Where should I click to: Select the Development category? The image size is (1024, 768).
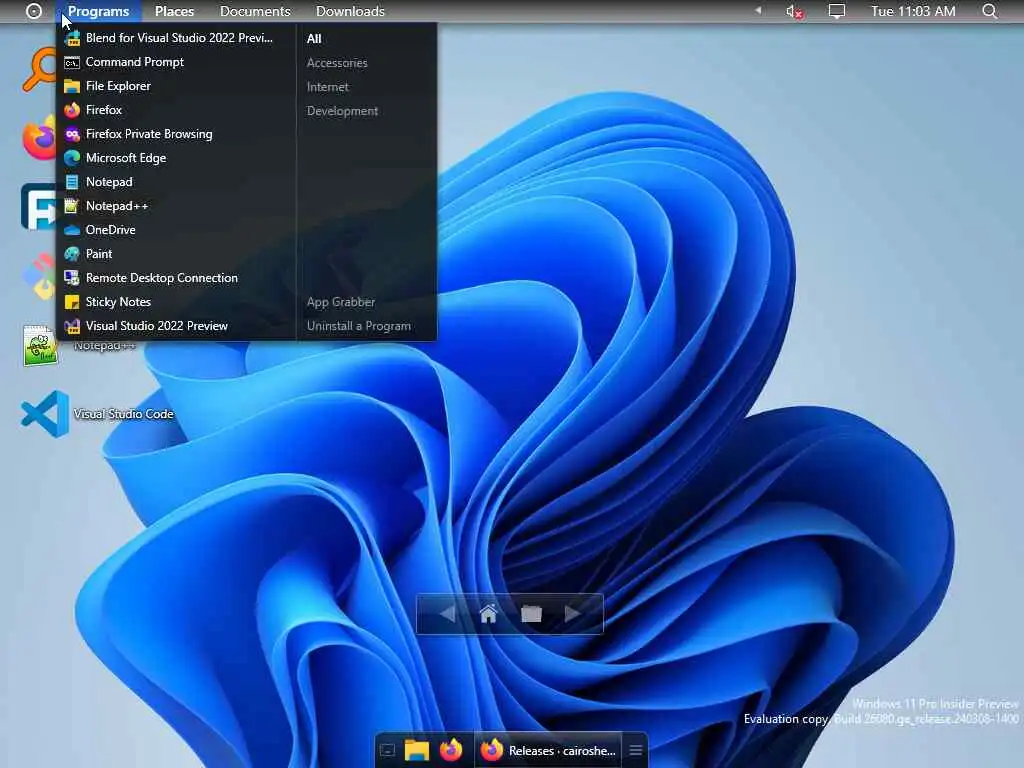[x=342, y=111]
